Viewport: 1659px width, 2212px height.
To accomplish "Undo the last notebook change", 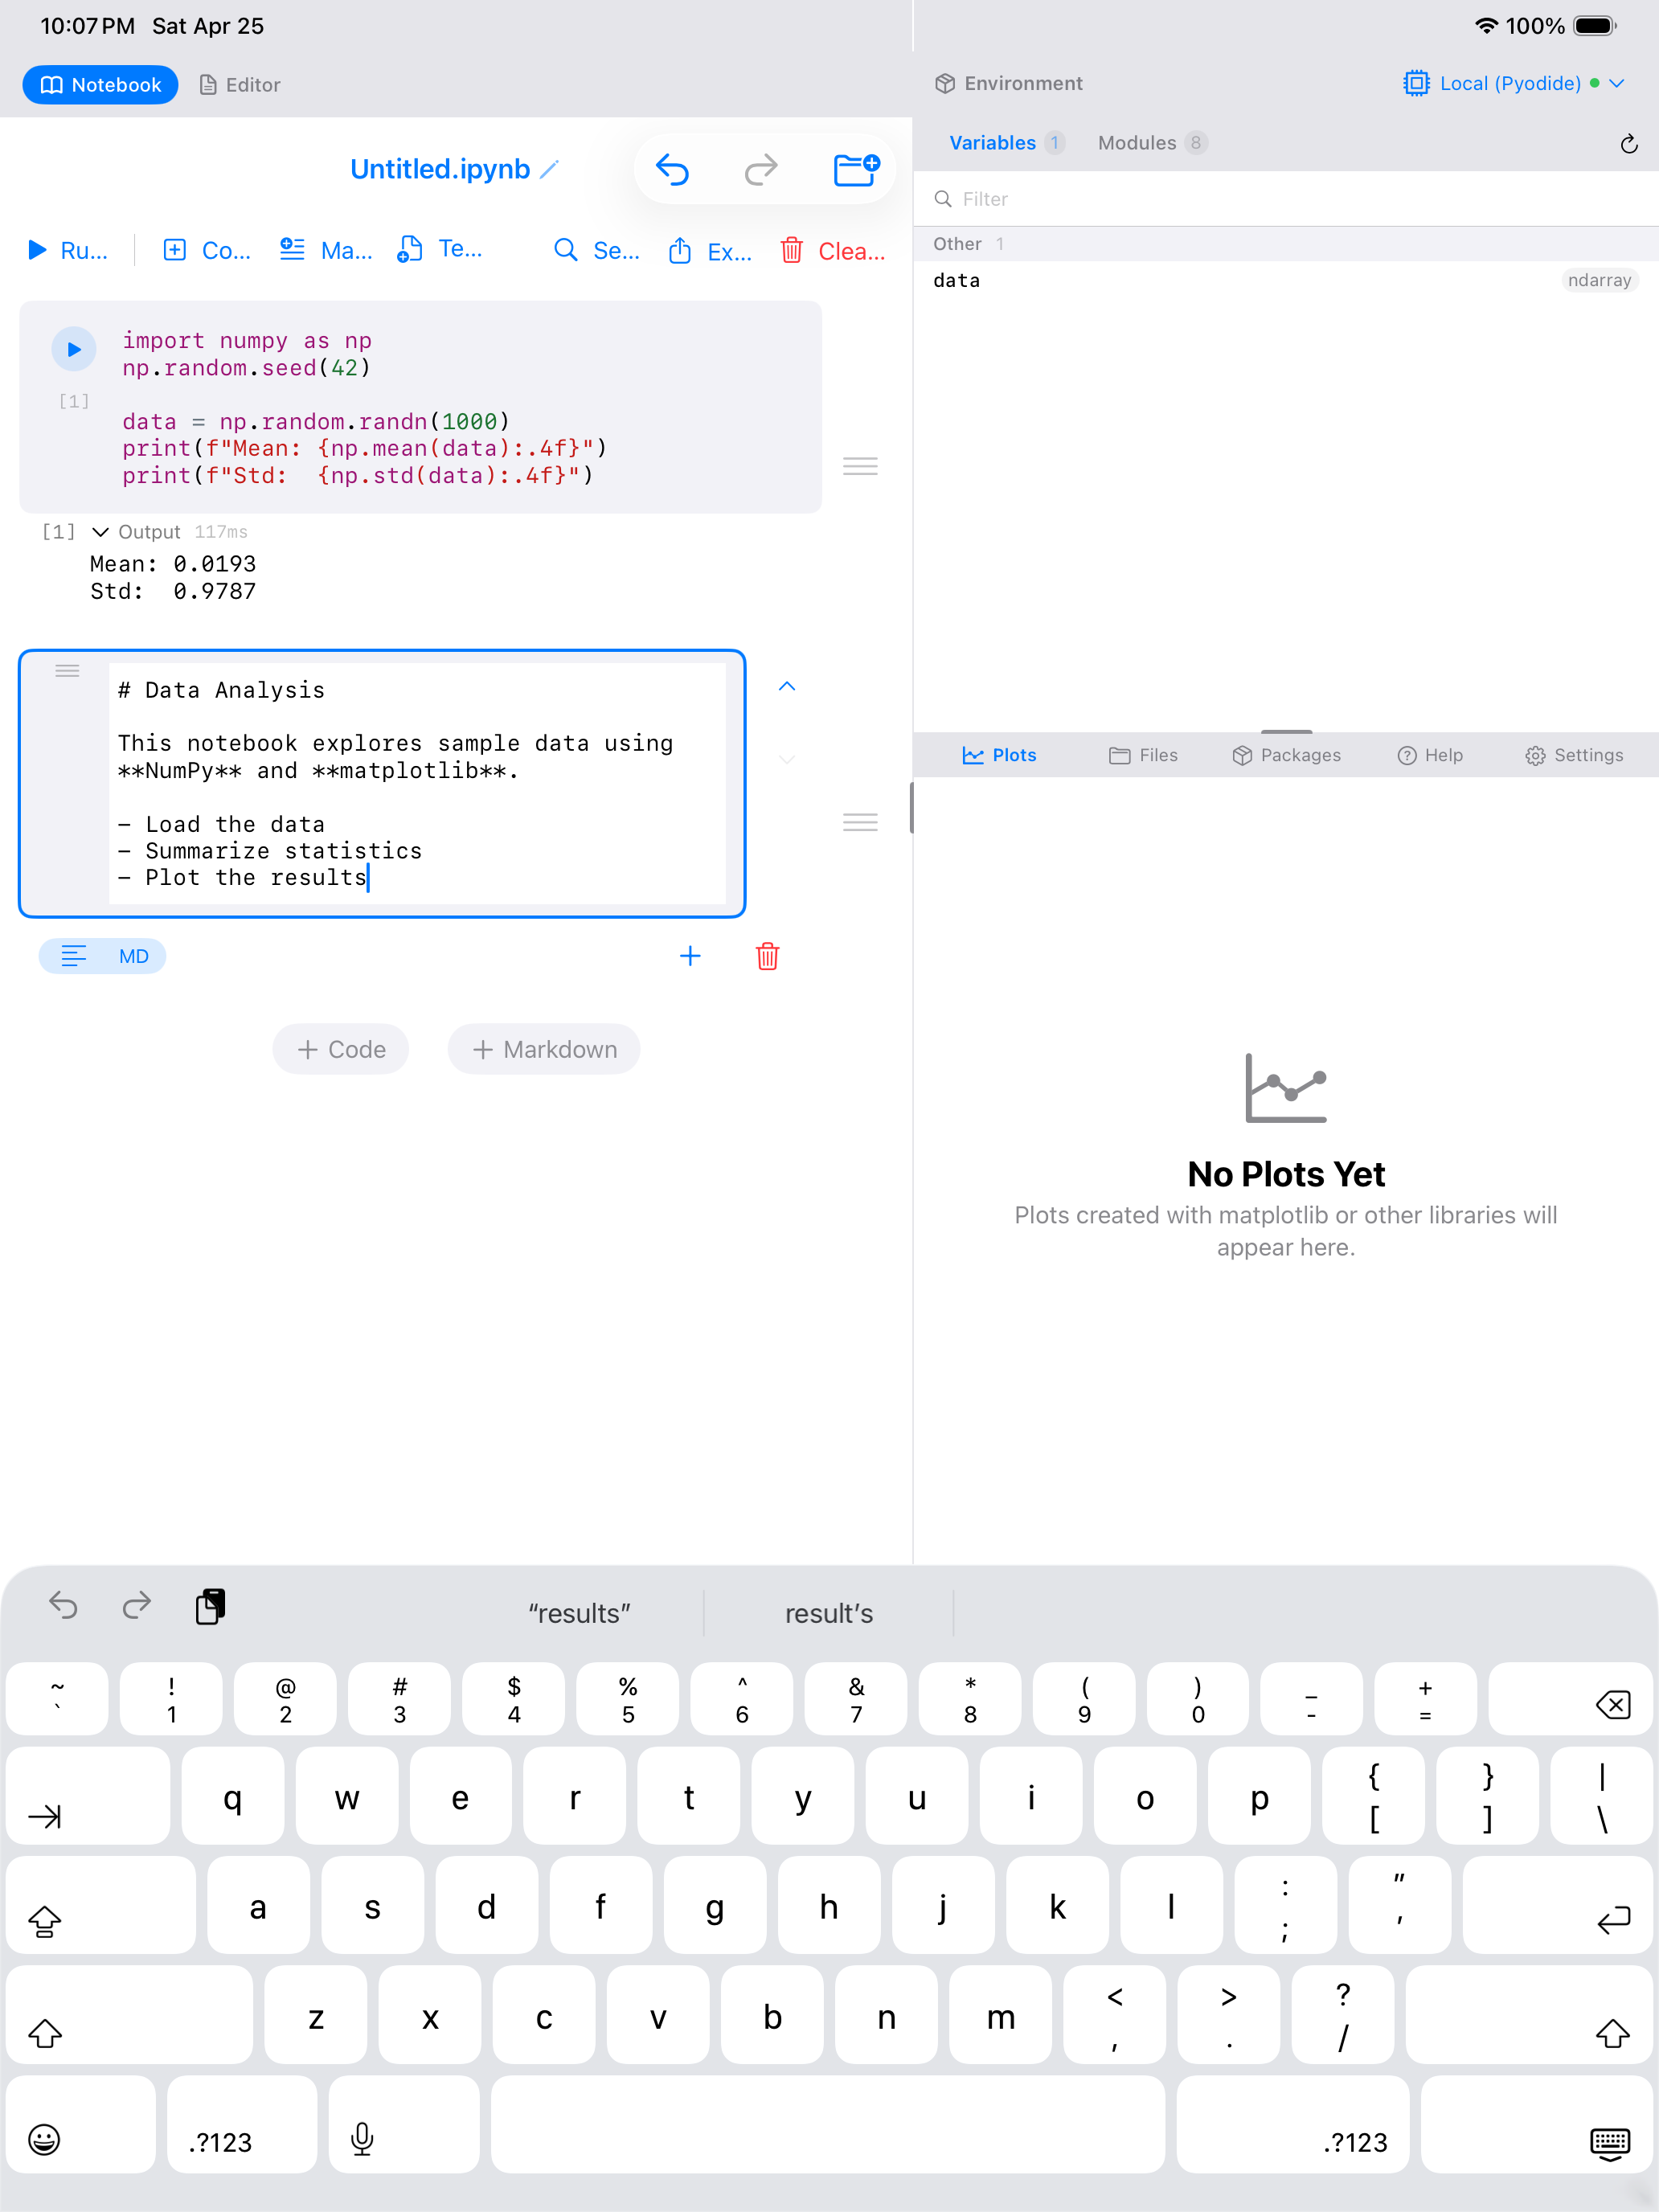I will click(x=672, y=170).
